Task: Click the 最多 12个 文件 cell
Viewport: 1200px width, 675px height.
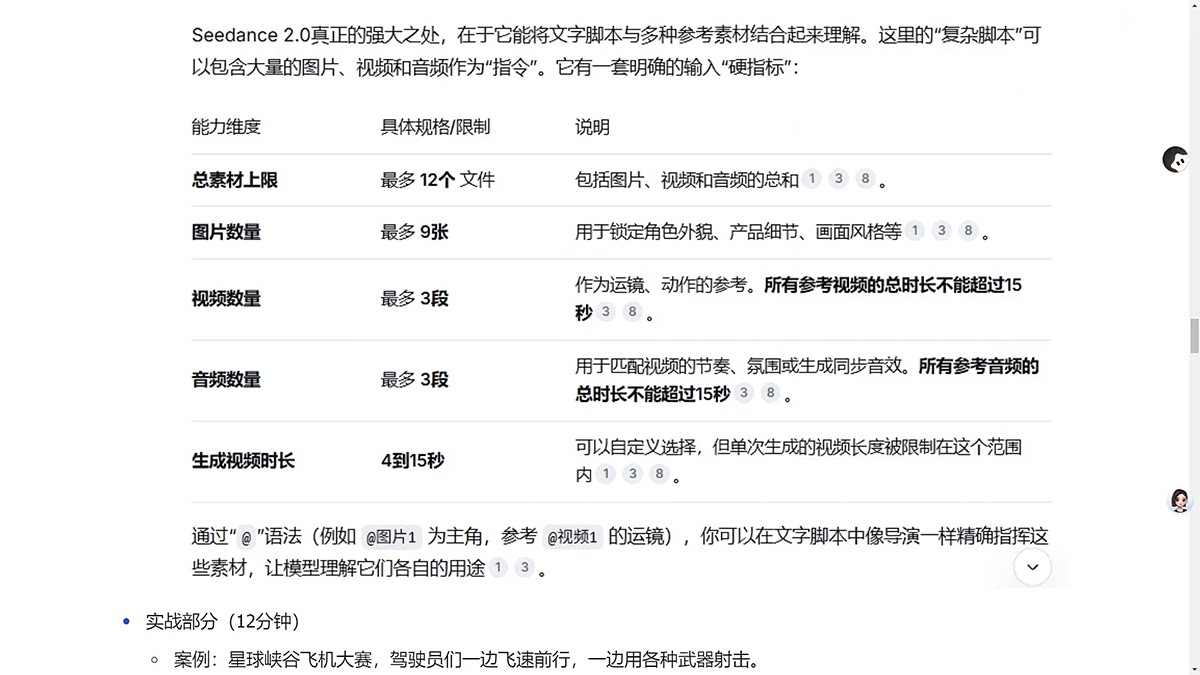Action: [437, 180]
